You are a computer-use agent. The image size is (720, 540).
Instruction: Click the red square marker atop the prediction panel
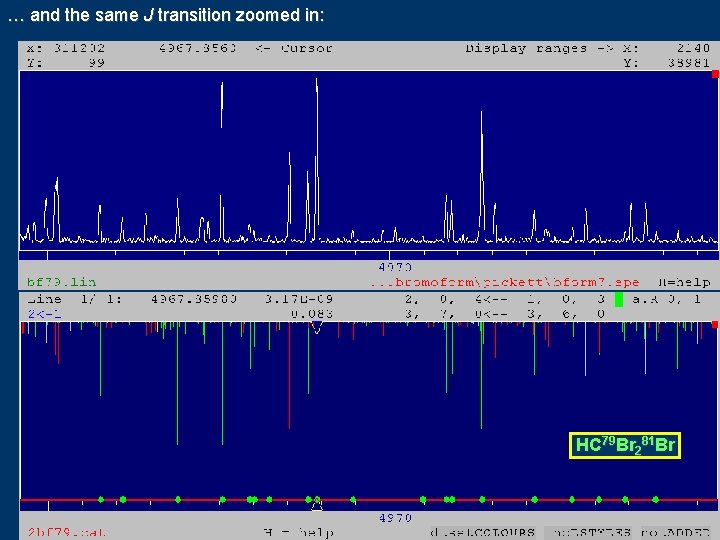click(x=715, y=325)
